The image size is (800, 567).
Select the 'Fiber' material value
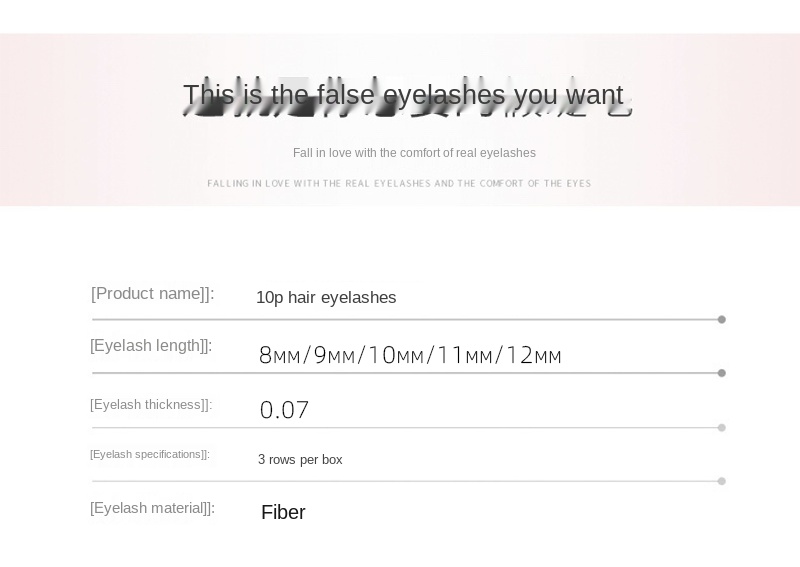tap(283, 512)
